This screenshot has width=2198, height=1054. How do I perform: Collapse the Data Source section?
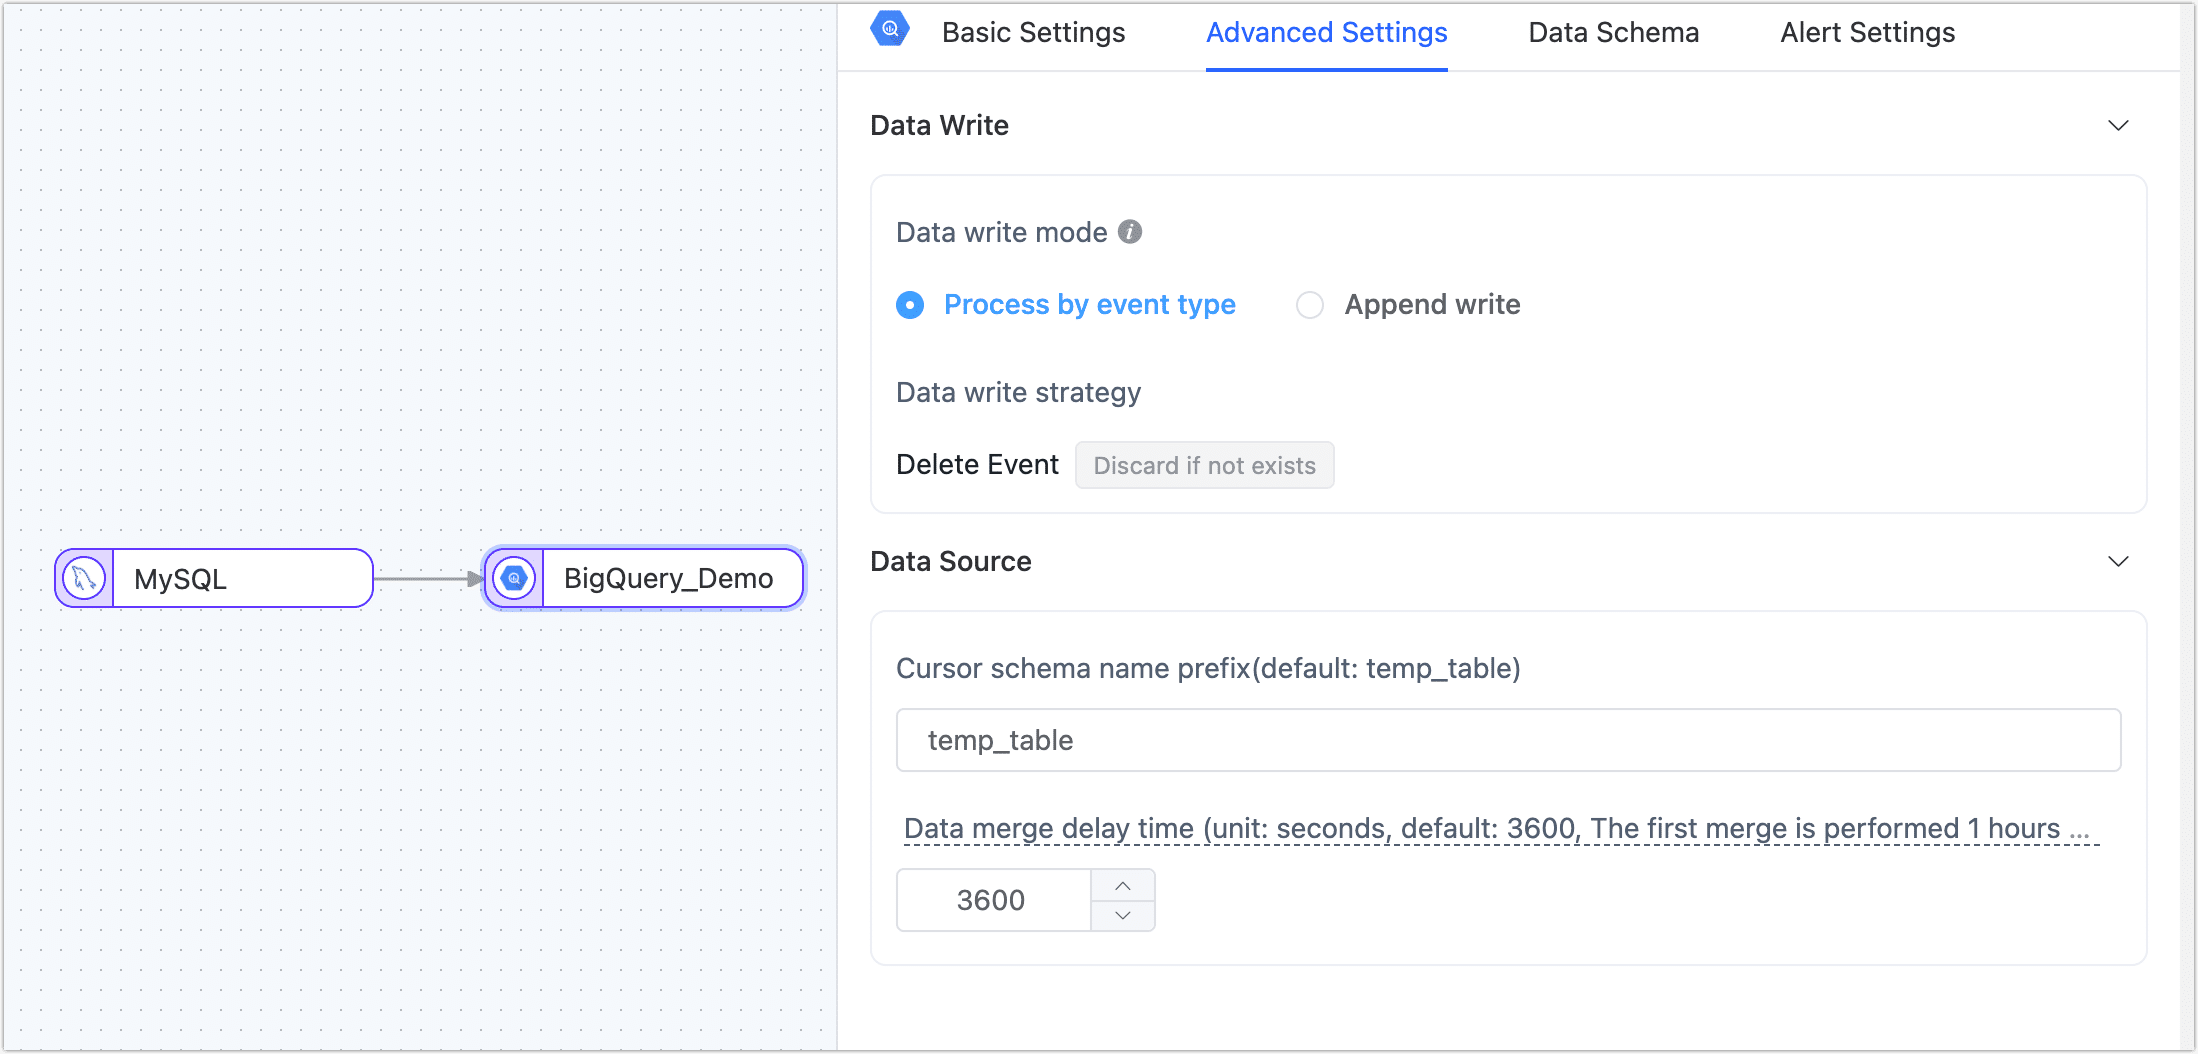point(2119,561)
